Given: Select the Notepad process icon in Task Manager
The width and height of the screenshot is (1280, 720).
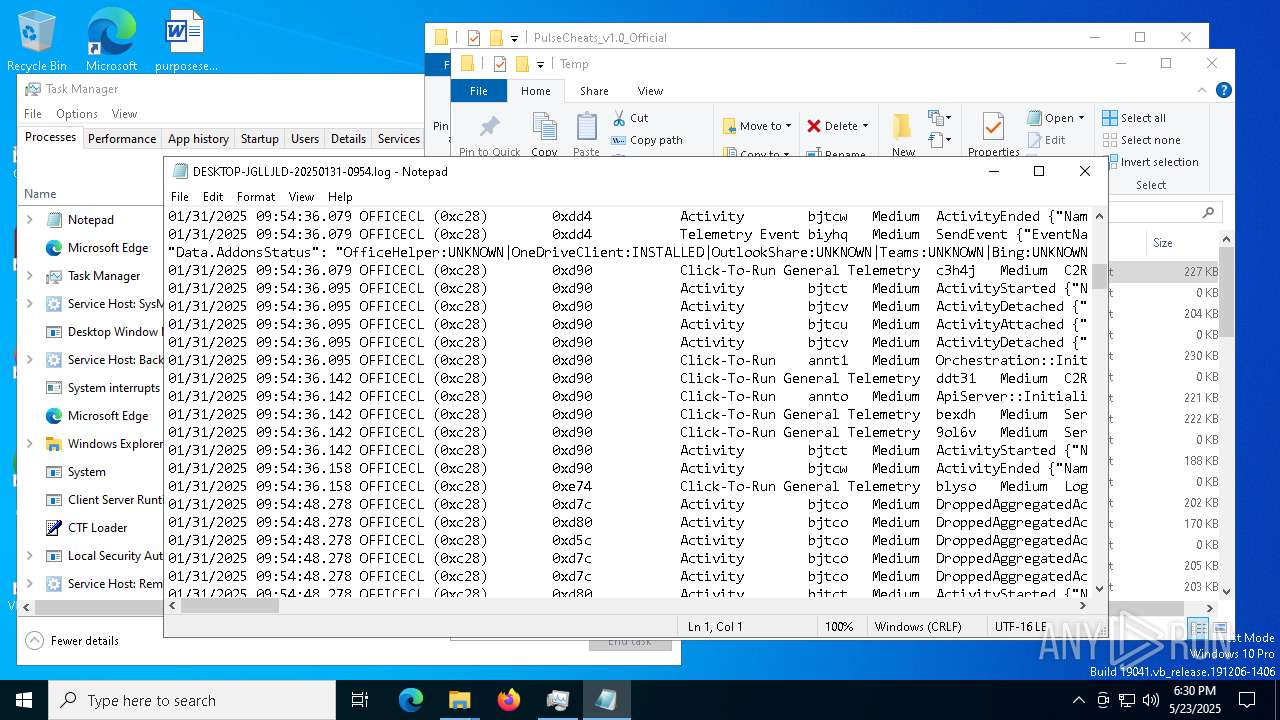Looking at the screenshot, I should [x=54, y=220].
